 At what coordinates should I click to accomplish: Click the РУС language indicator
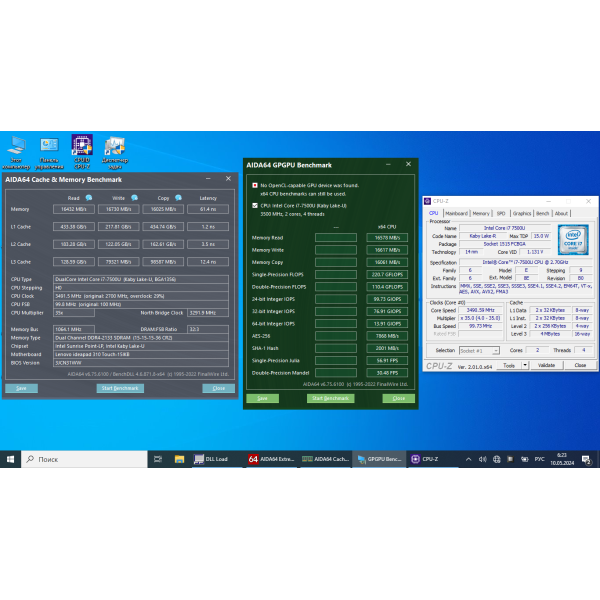coord(539,459)
